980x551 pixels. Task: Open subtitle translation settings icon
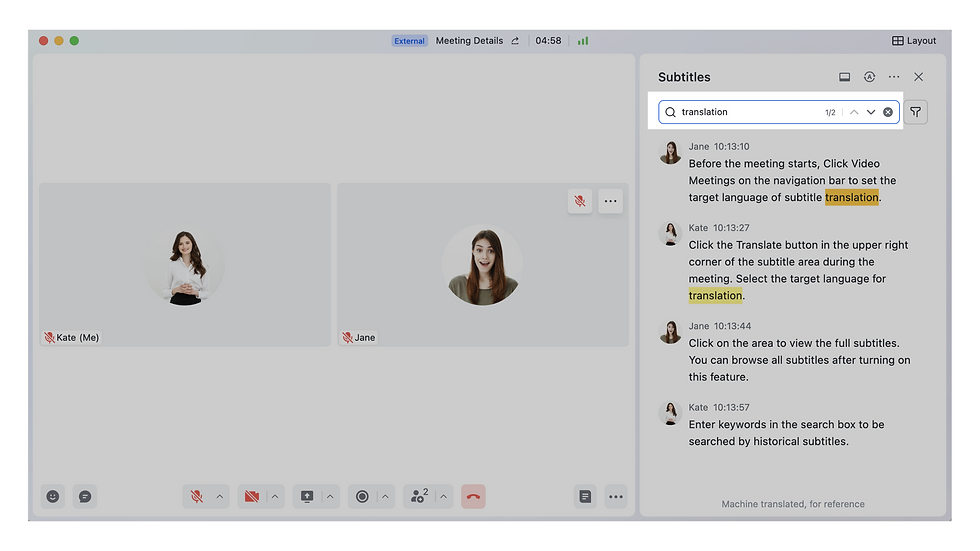coord(869,77)
